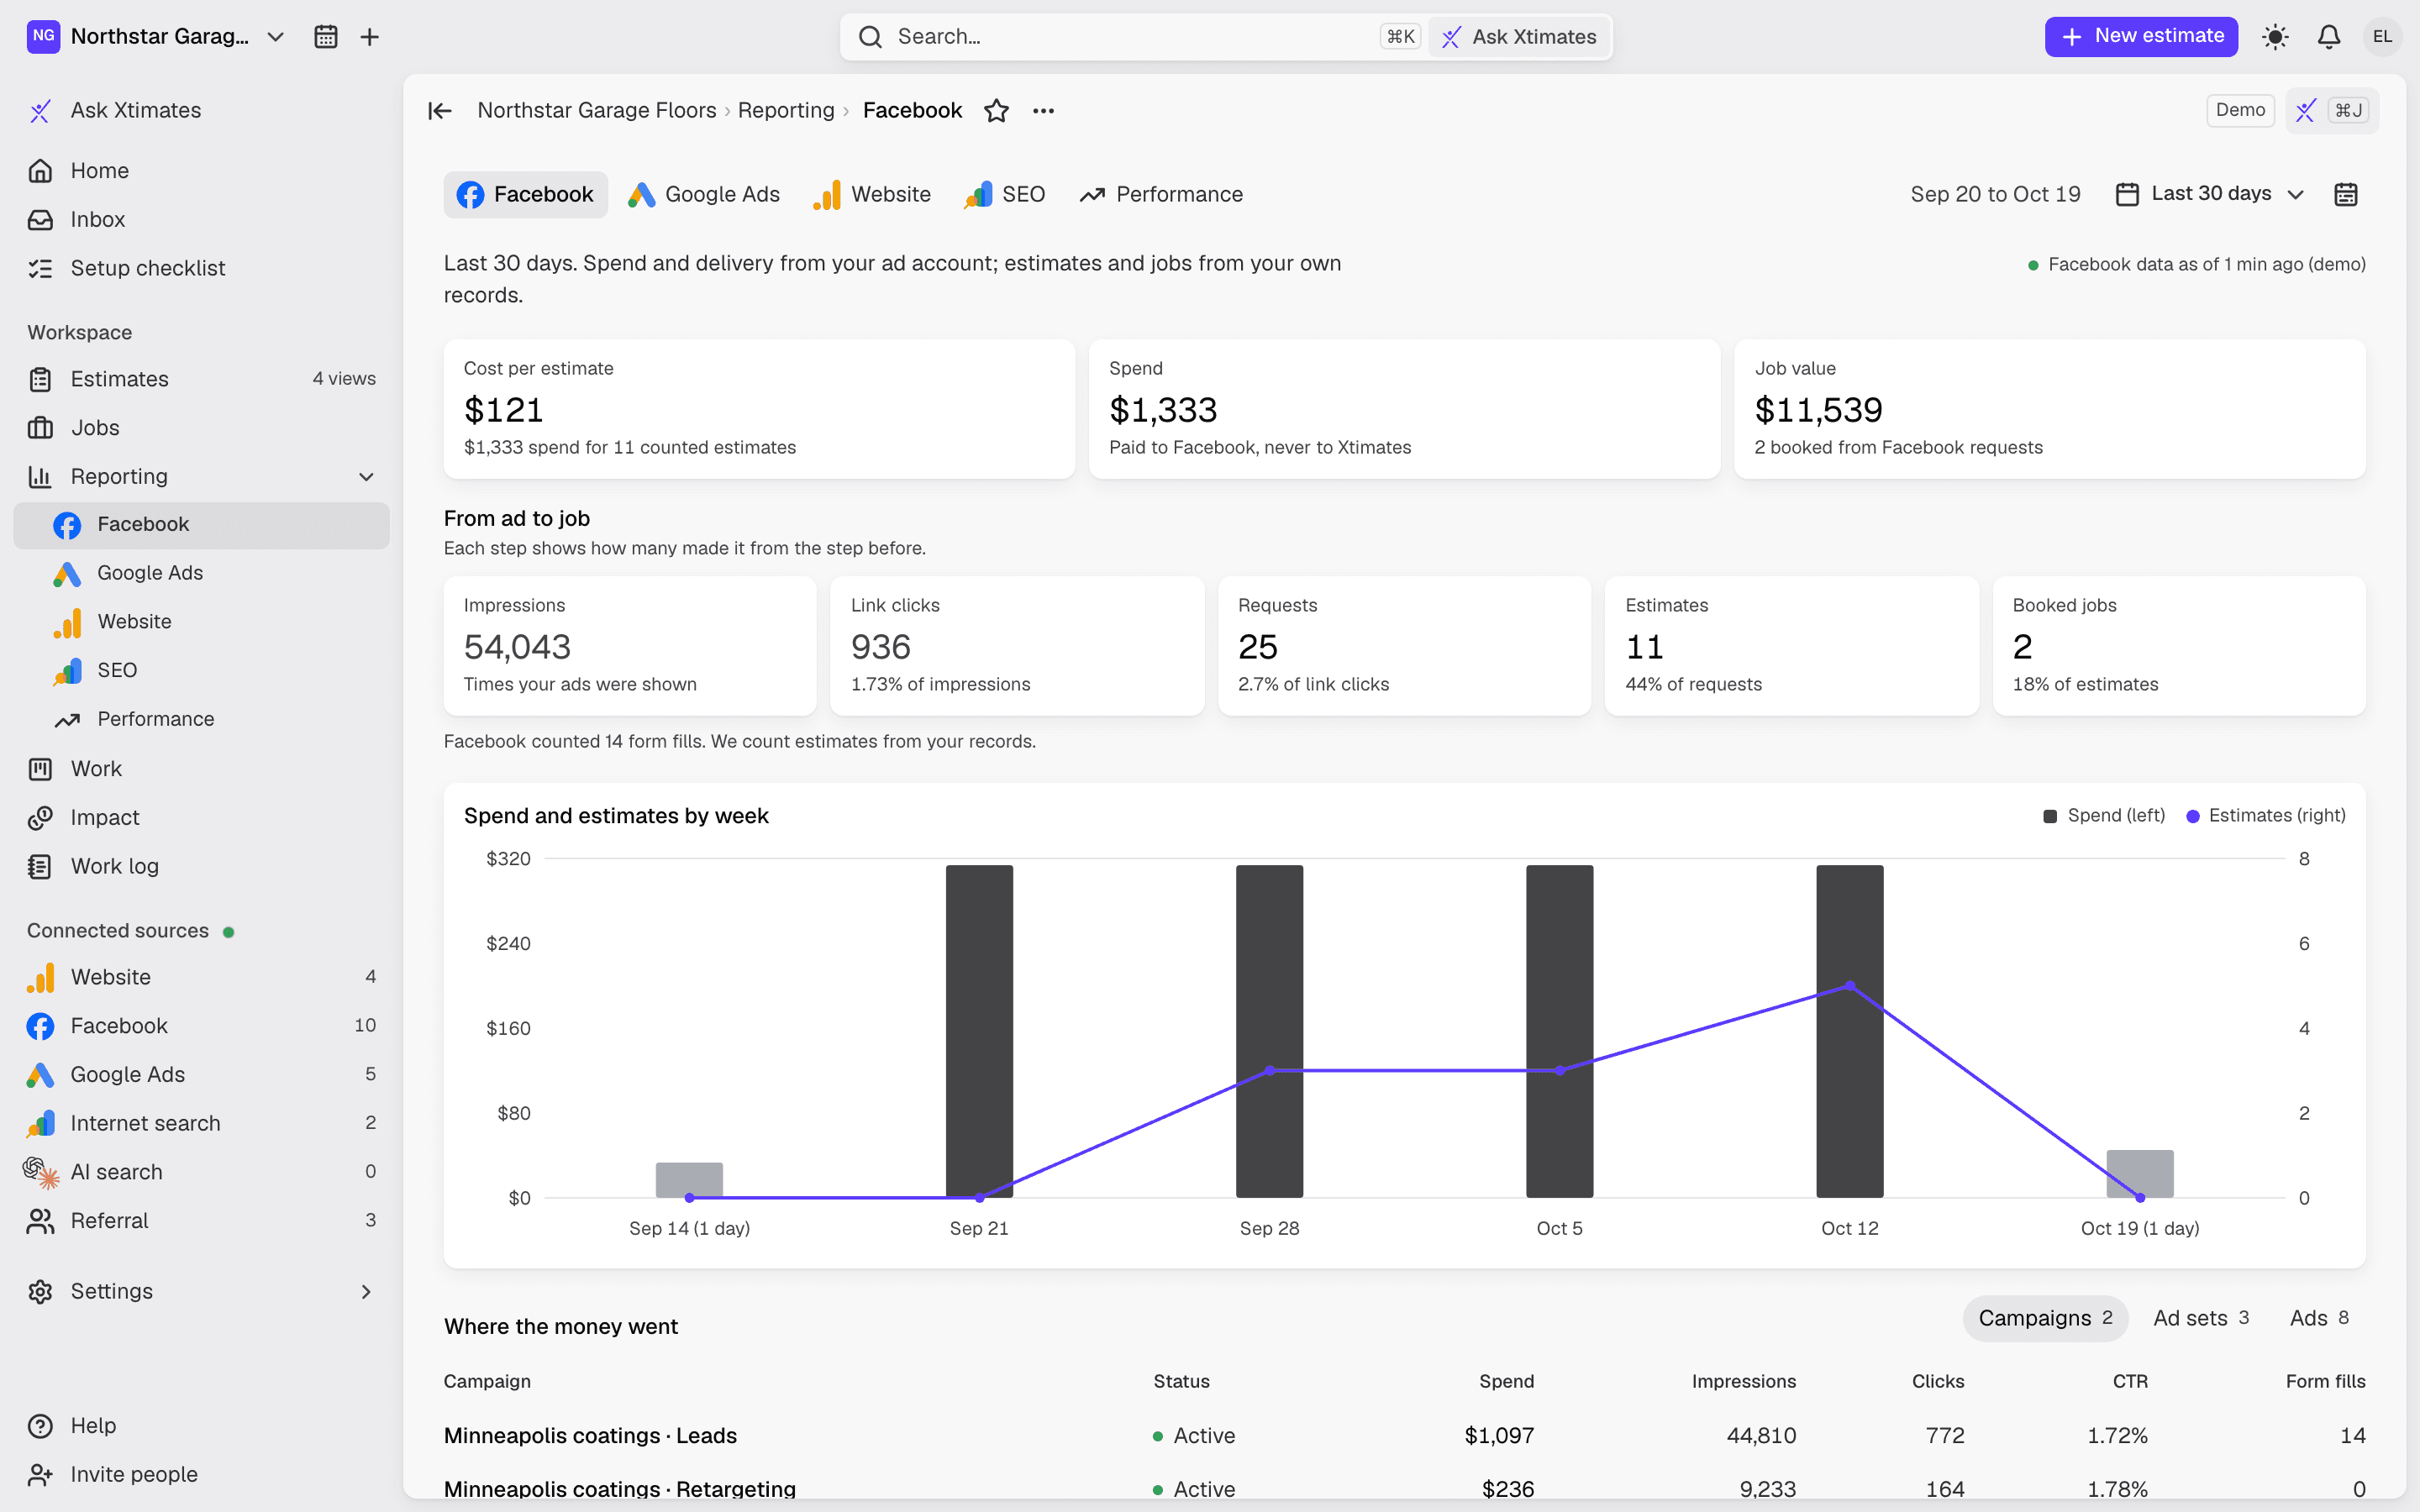The width and height of the screenshot is (2420, 1512).
Task: Open the Last 30 days dropdown
Action: click(x=2210, y=194)
